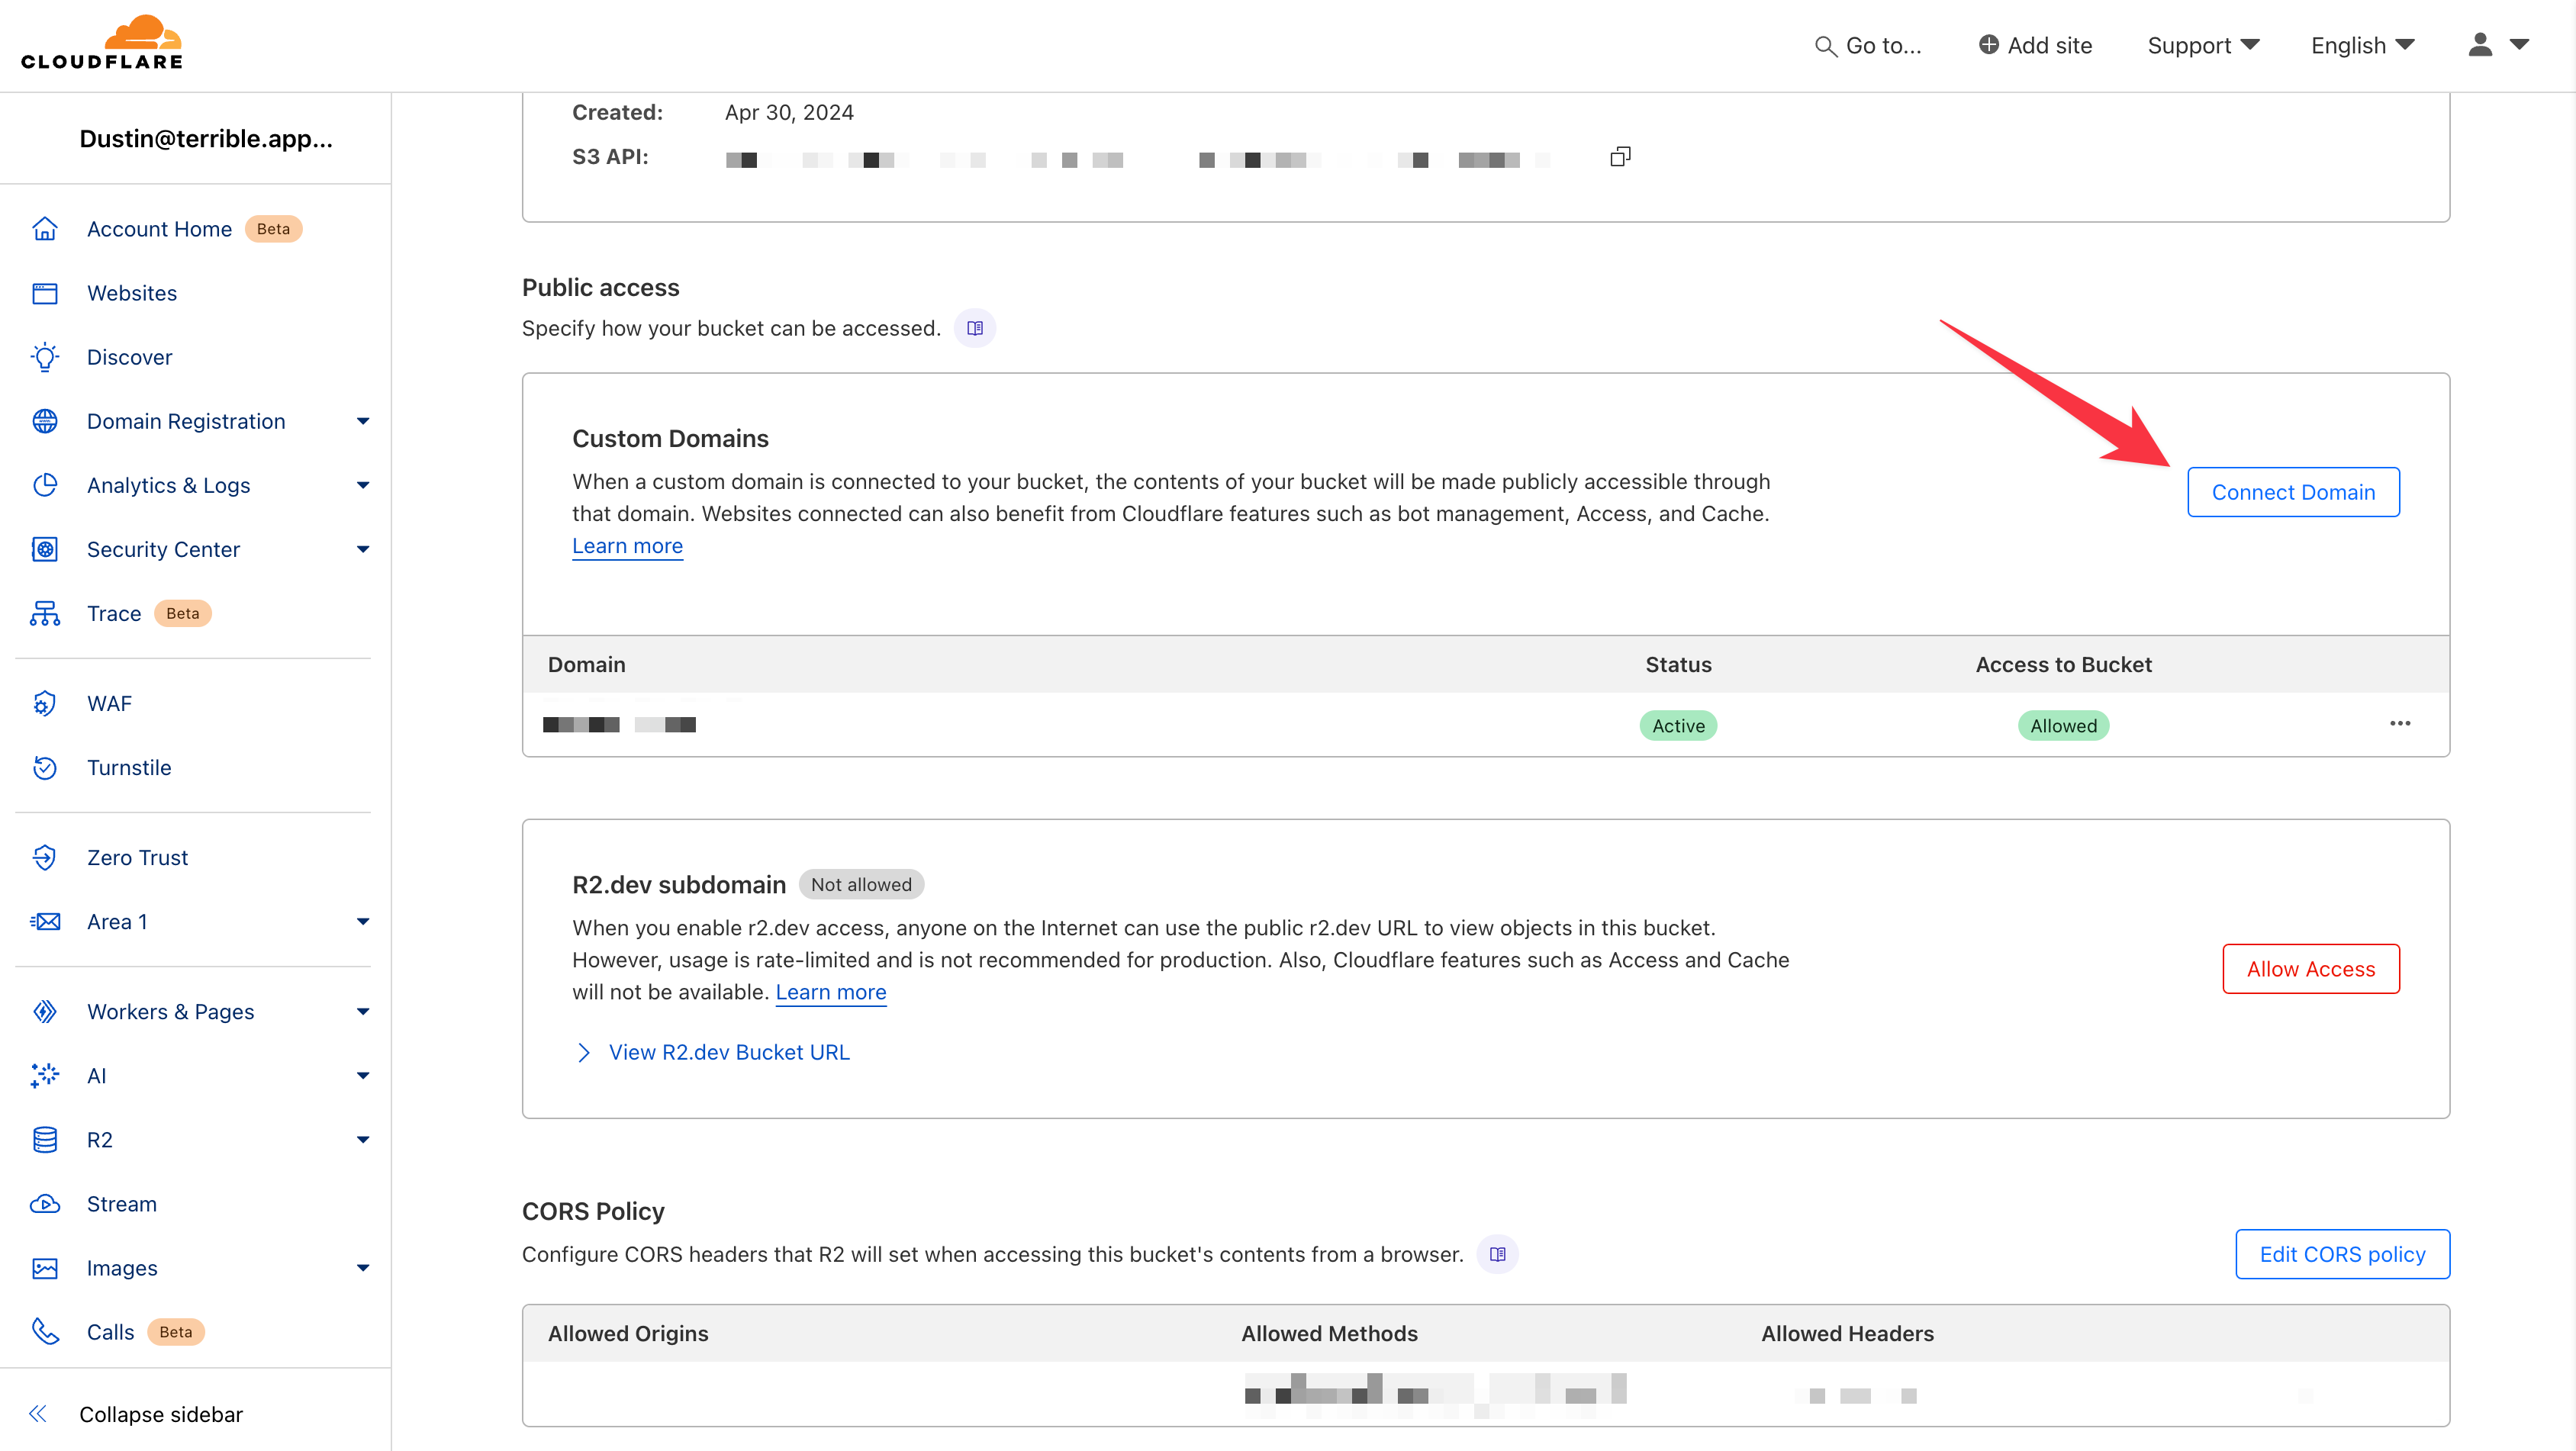Expand the AI submenu arrow
This screenshot has height=1451, width=2576.
(363, 1075)
